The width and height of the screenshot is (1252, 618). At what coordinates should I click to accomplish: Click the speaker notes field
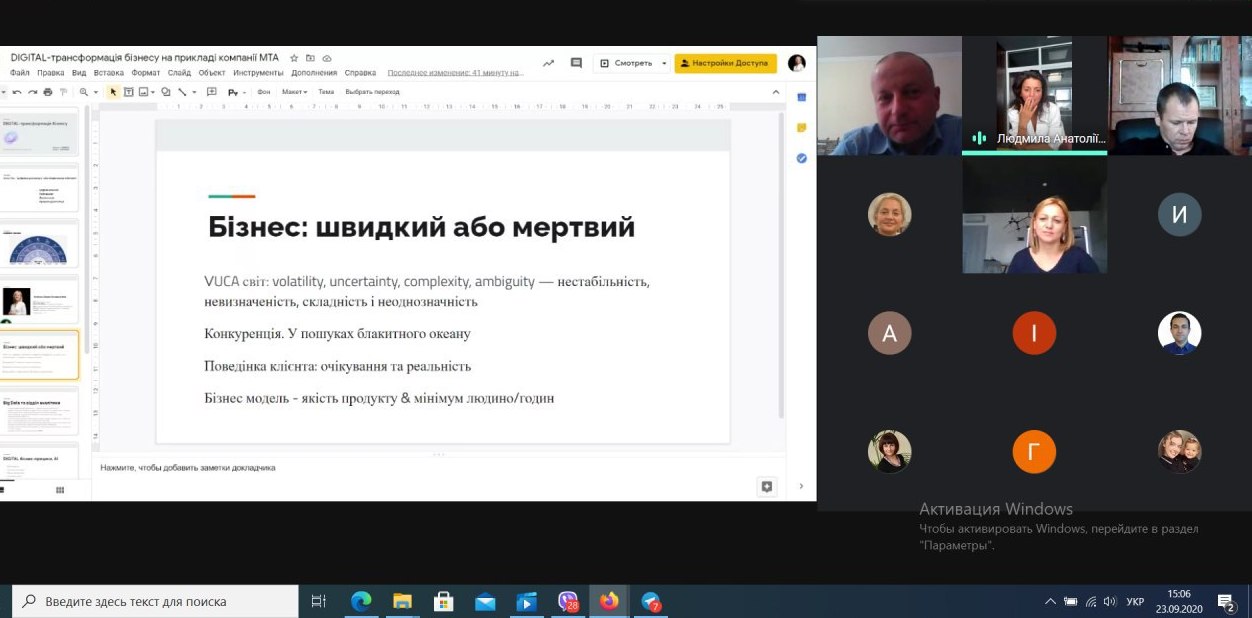[440, 468]
